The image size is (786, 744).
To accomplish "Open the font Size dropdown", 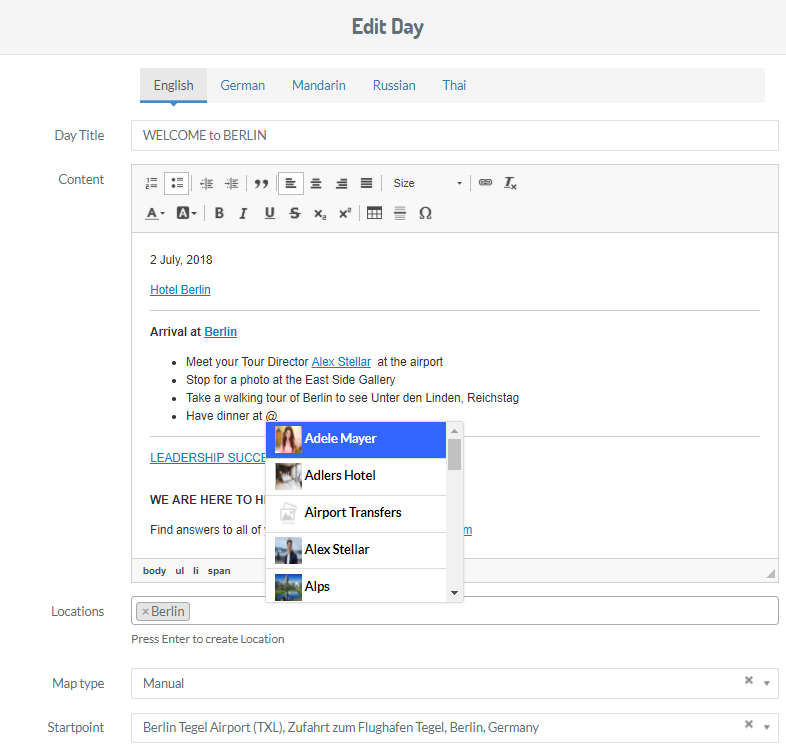I will [x=428, y=183].
